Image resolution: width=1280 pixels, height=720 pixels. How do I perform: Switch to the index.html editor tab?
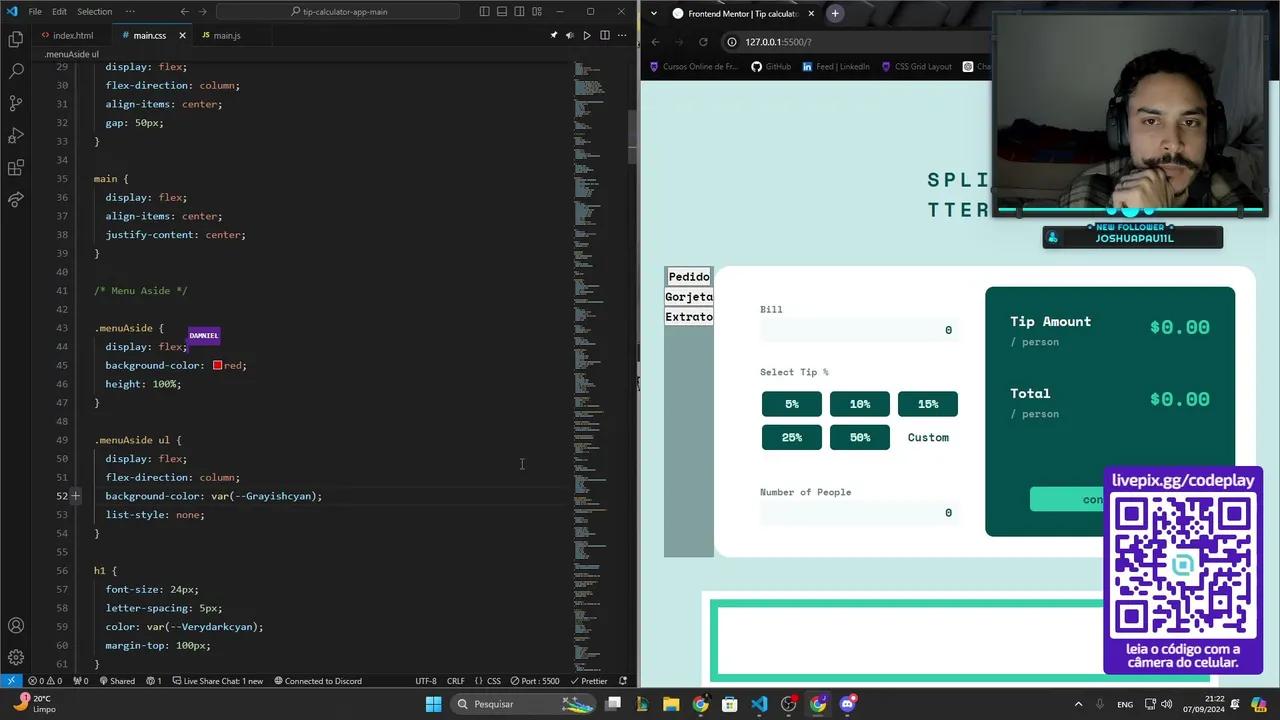pos(72,35)
